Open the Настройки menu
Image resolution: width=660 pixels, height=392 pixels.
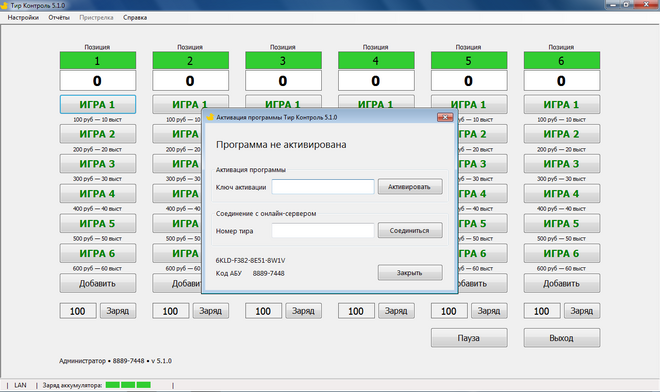(x=23, y=18)
